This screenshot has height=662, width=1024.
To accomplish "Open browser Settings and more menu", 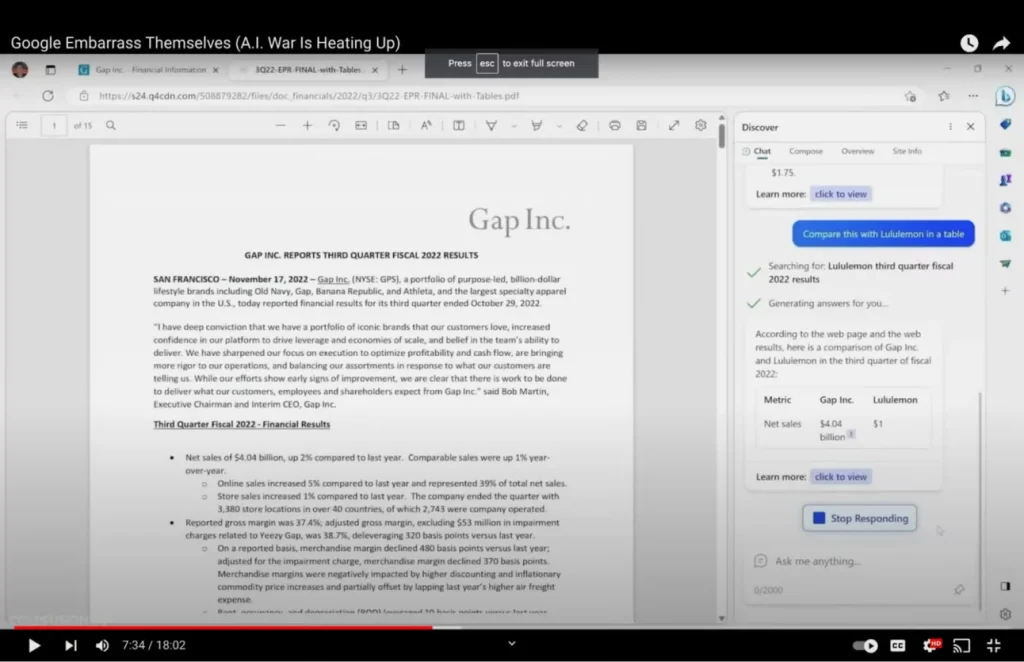I will (973, 96).
